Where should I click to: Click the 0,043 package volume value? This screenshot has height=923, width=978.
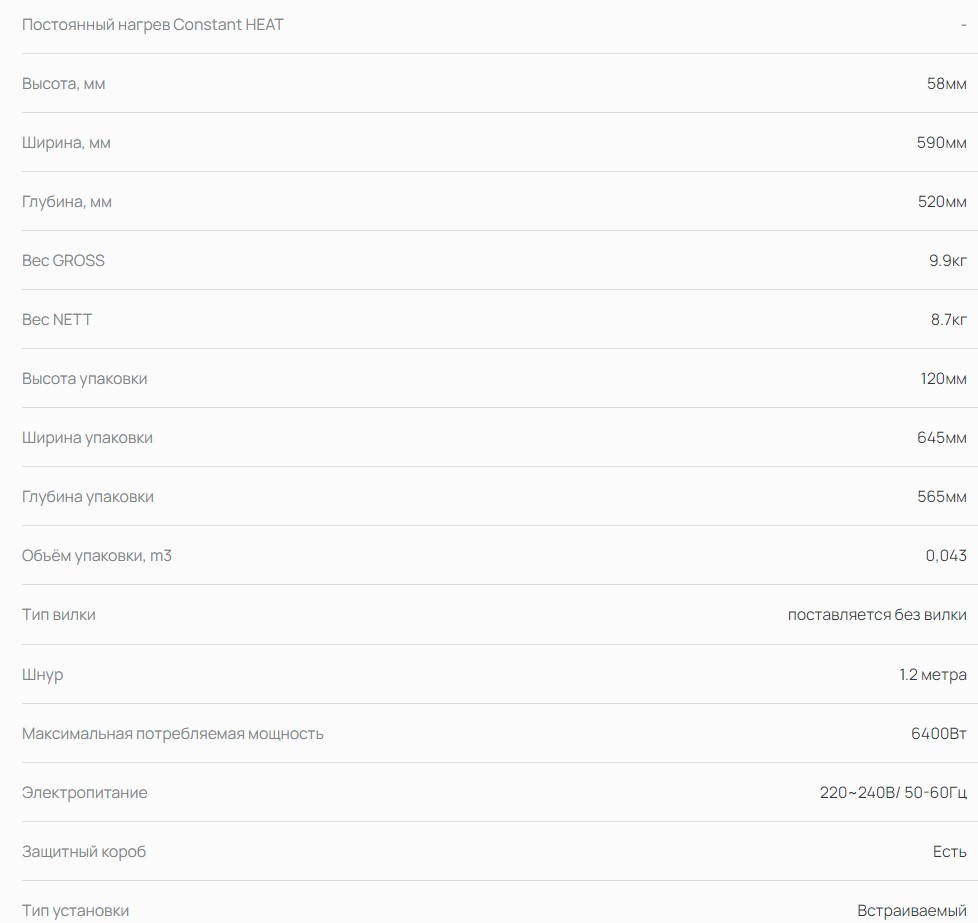(x=946, y=556)
